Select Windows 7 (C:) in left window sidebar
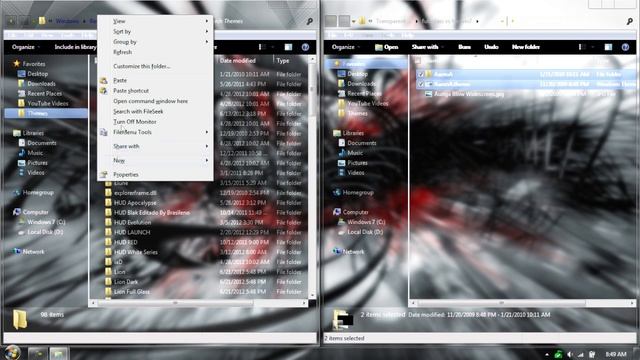This screenshot has height=360, width=640. click(x=46, y=222)
